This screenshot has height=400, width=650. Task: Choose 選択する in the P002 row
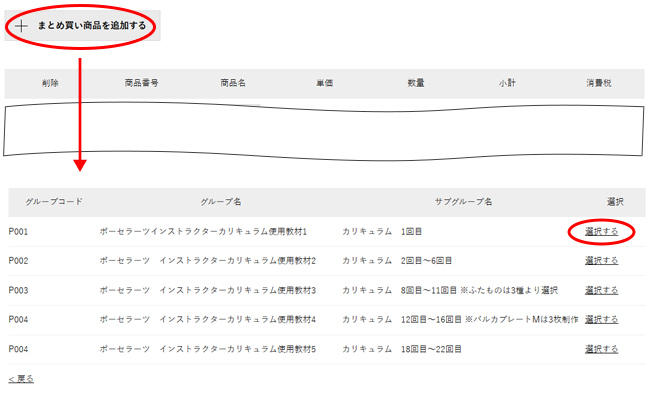[601, 260]
